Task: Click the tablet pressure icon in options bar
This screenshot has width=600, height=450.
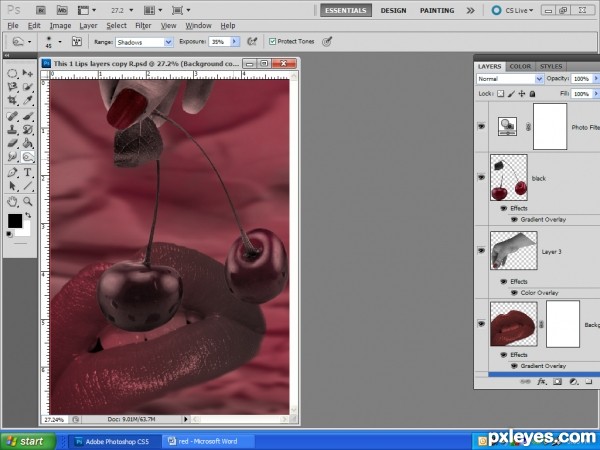Action: point(326,41)
